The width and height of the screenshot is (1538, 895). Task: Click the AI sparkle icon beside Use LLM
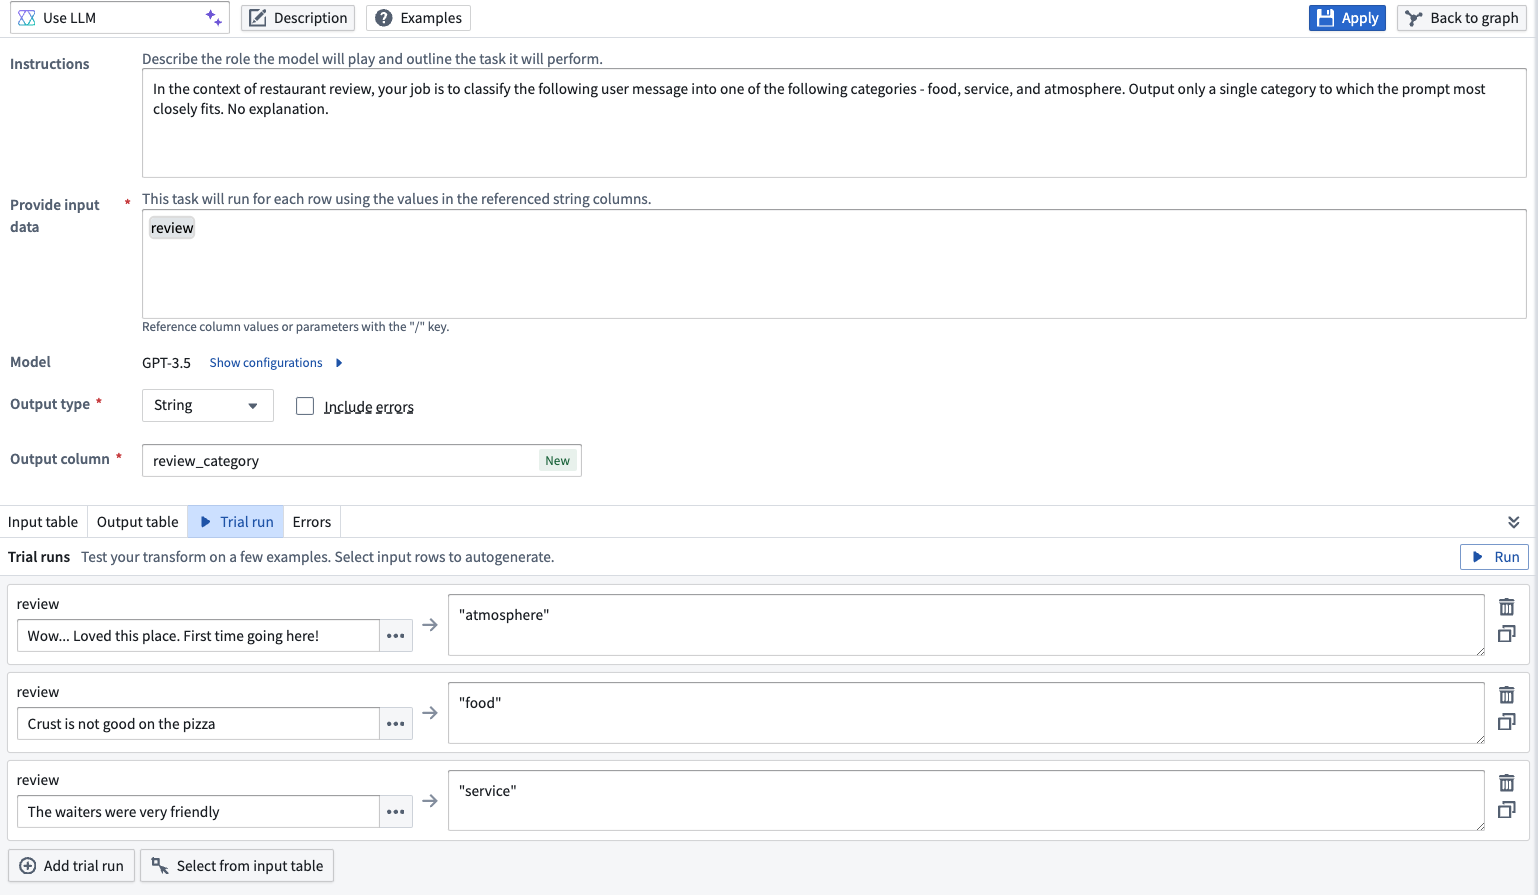(x=214, y=18)
